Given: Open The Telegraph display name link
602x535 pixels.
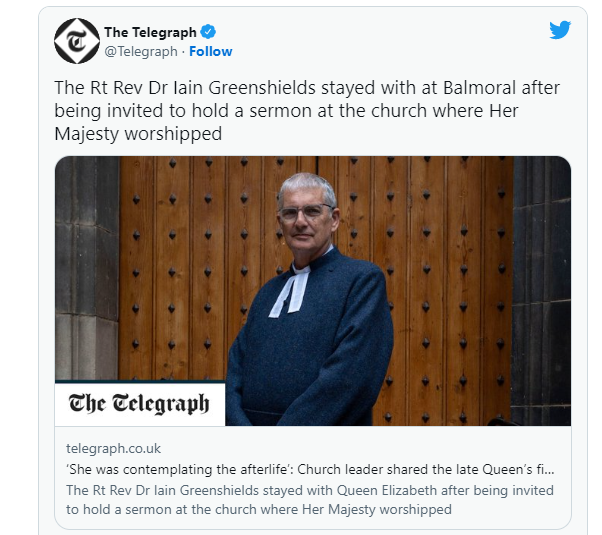Looking at the screenshot, I should (150, 32).
